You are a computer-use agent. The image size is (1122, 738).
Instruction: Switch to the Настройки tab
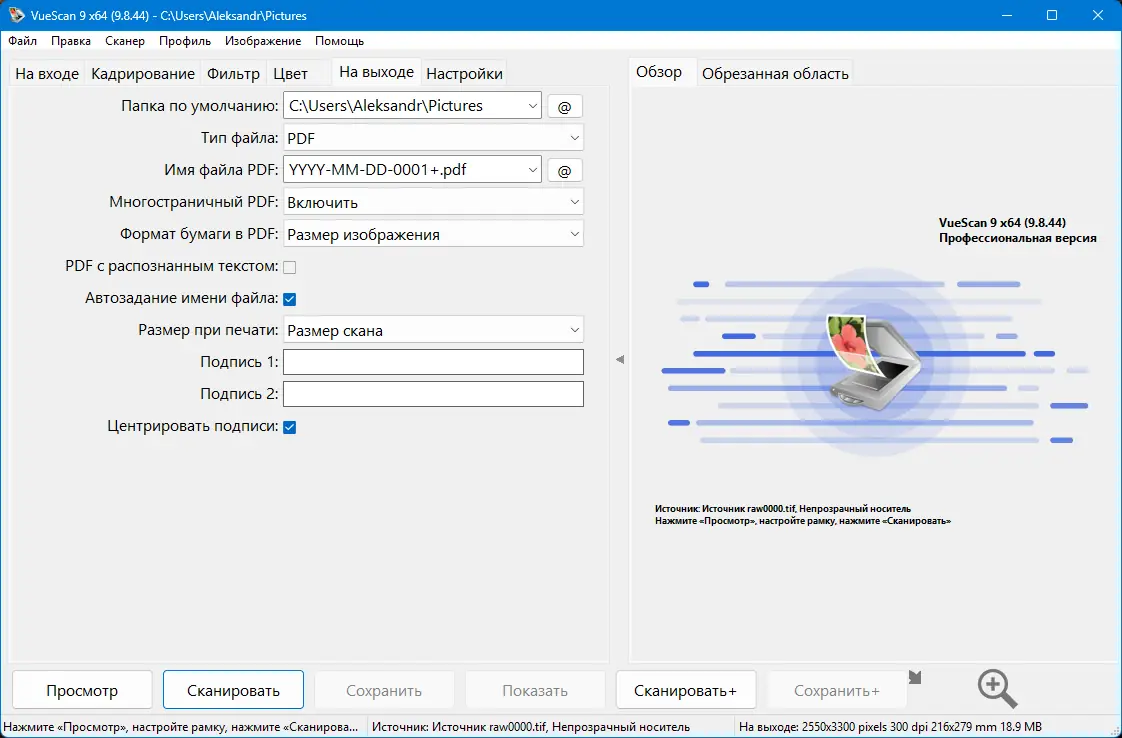click(464, 74)
